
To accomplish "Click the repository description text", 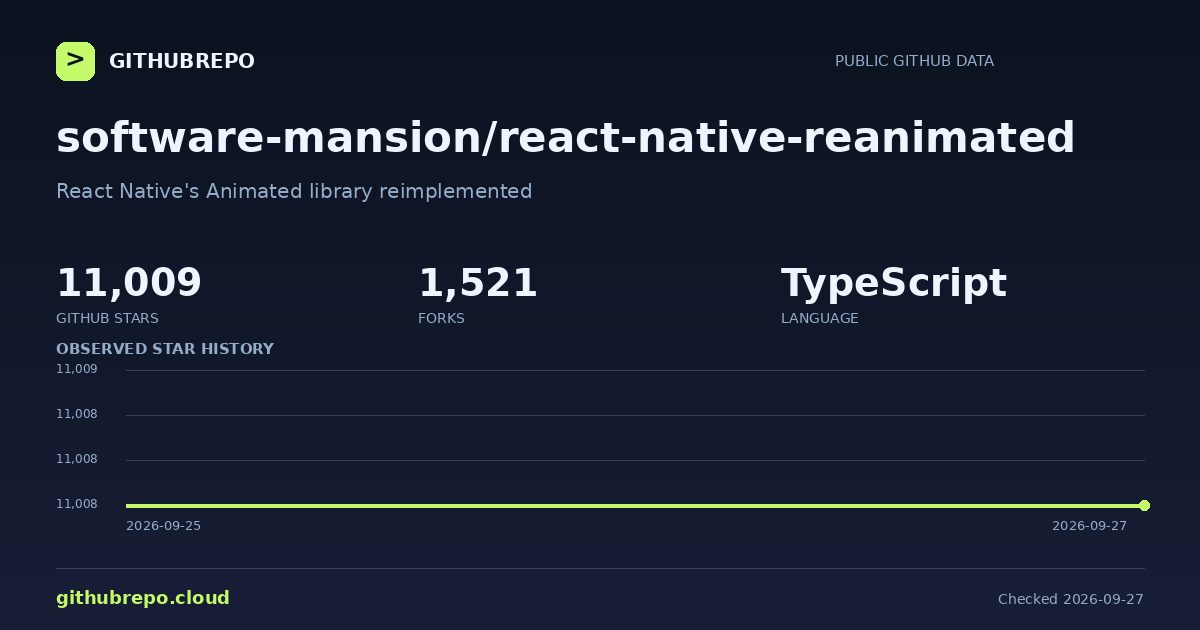I will tap(294, 191).
